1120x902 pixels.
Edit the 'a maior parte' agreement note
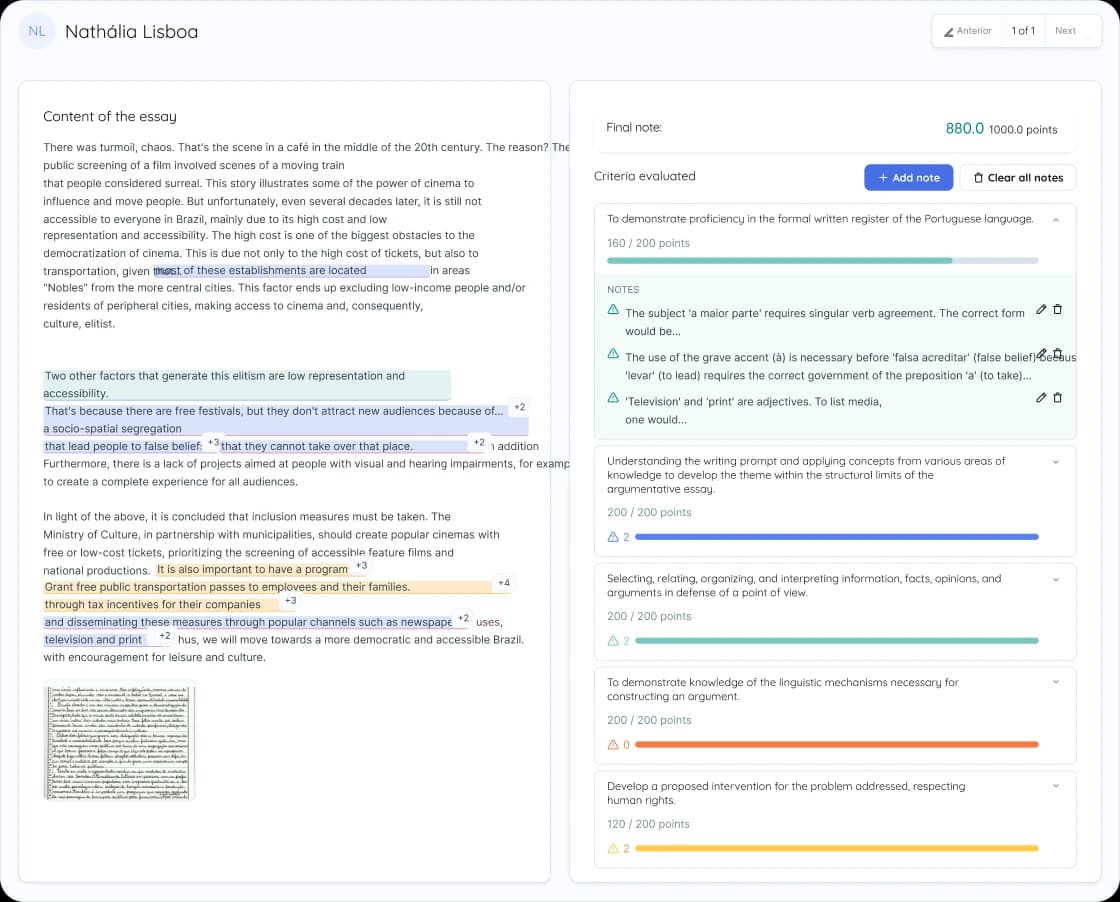1041,309
